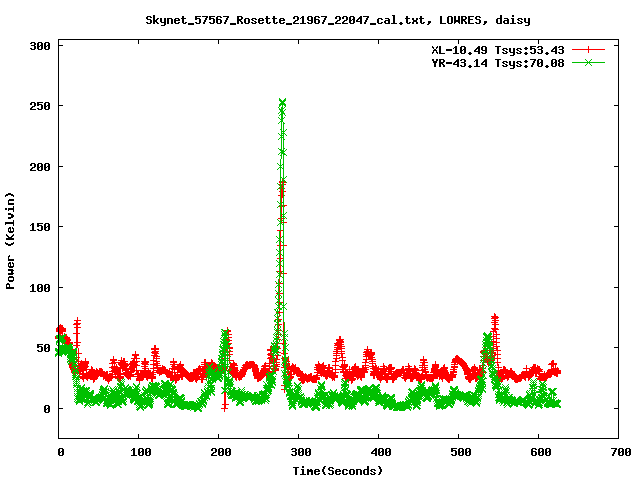The height and width of the screenshot is (480, 640).
Task: Click the y-axis tick label 200
Action: (x=40, y=167)
